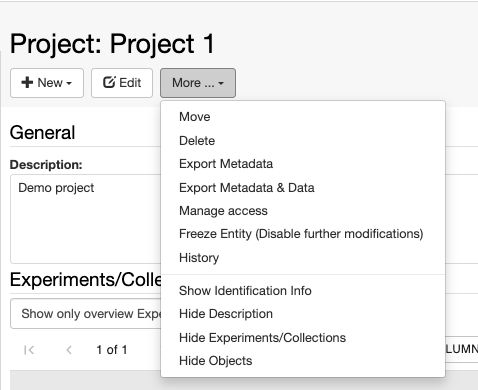Go to previous page chevron icon
Screen dimensions: 478x390
(69, 350)
